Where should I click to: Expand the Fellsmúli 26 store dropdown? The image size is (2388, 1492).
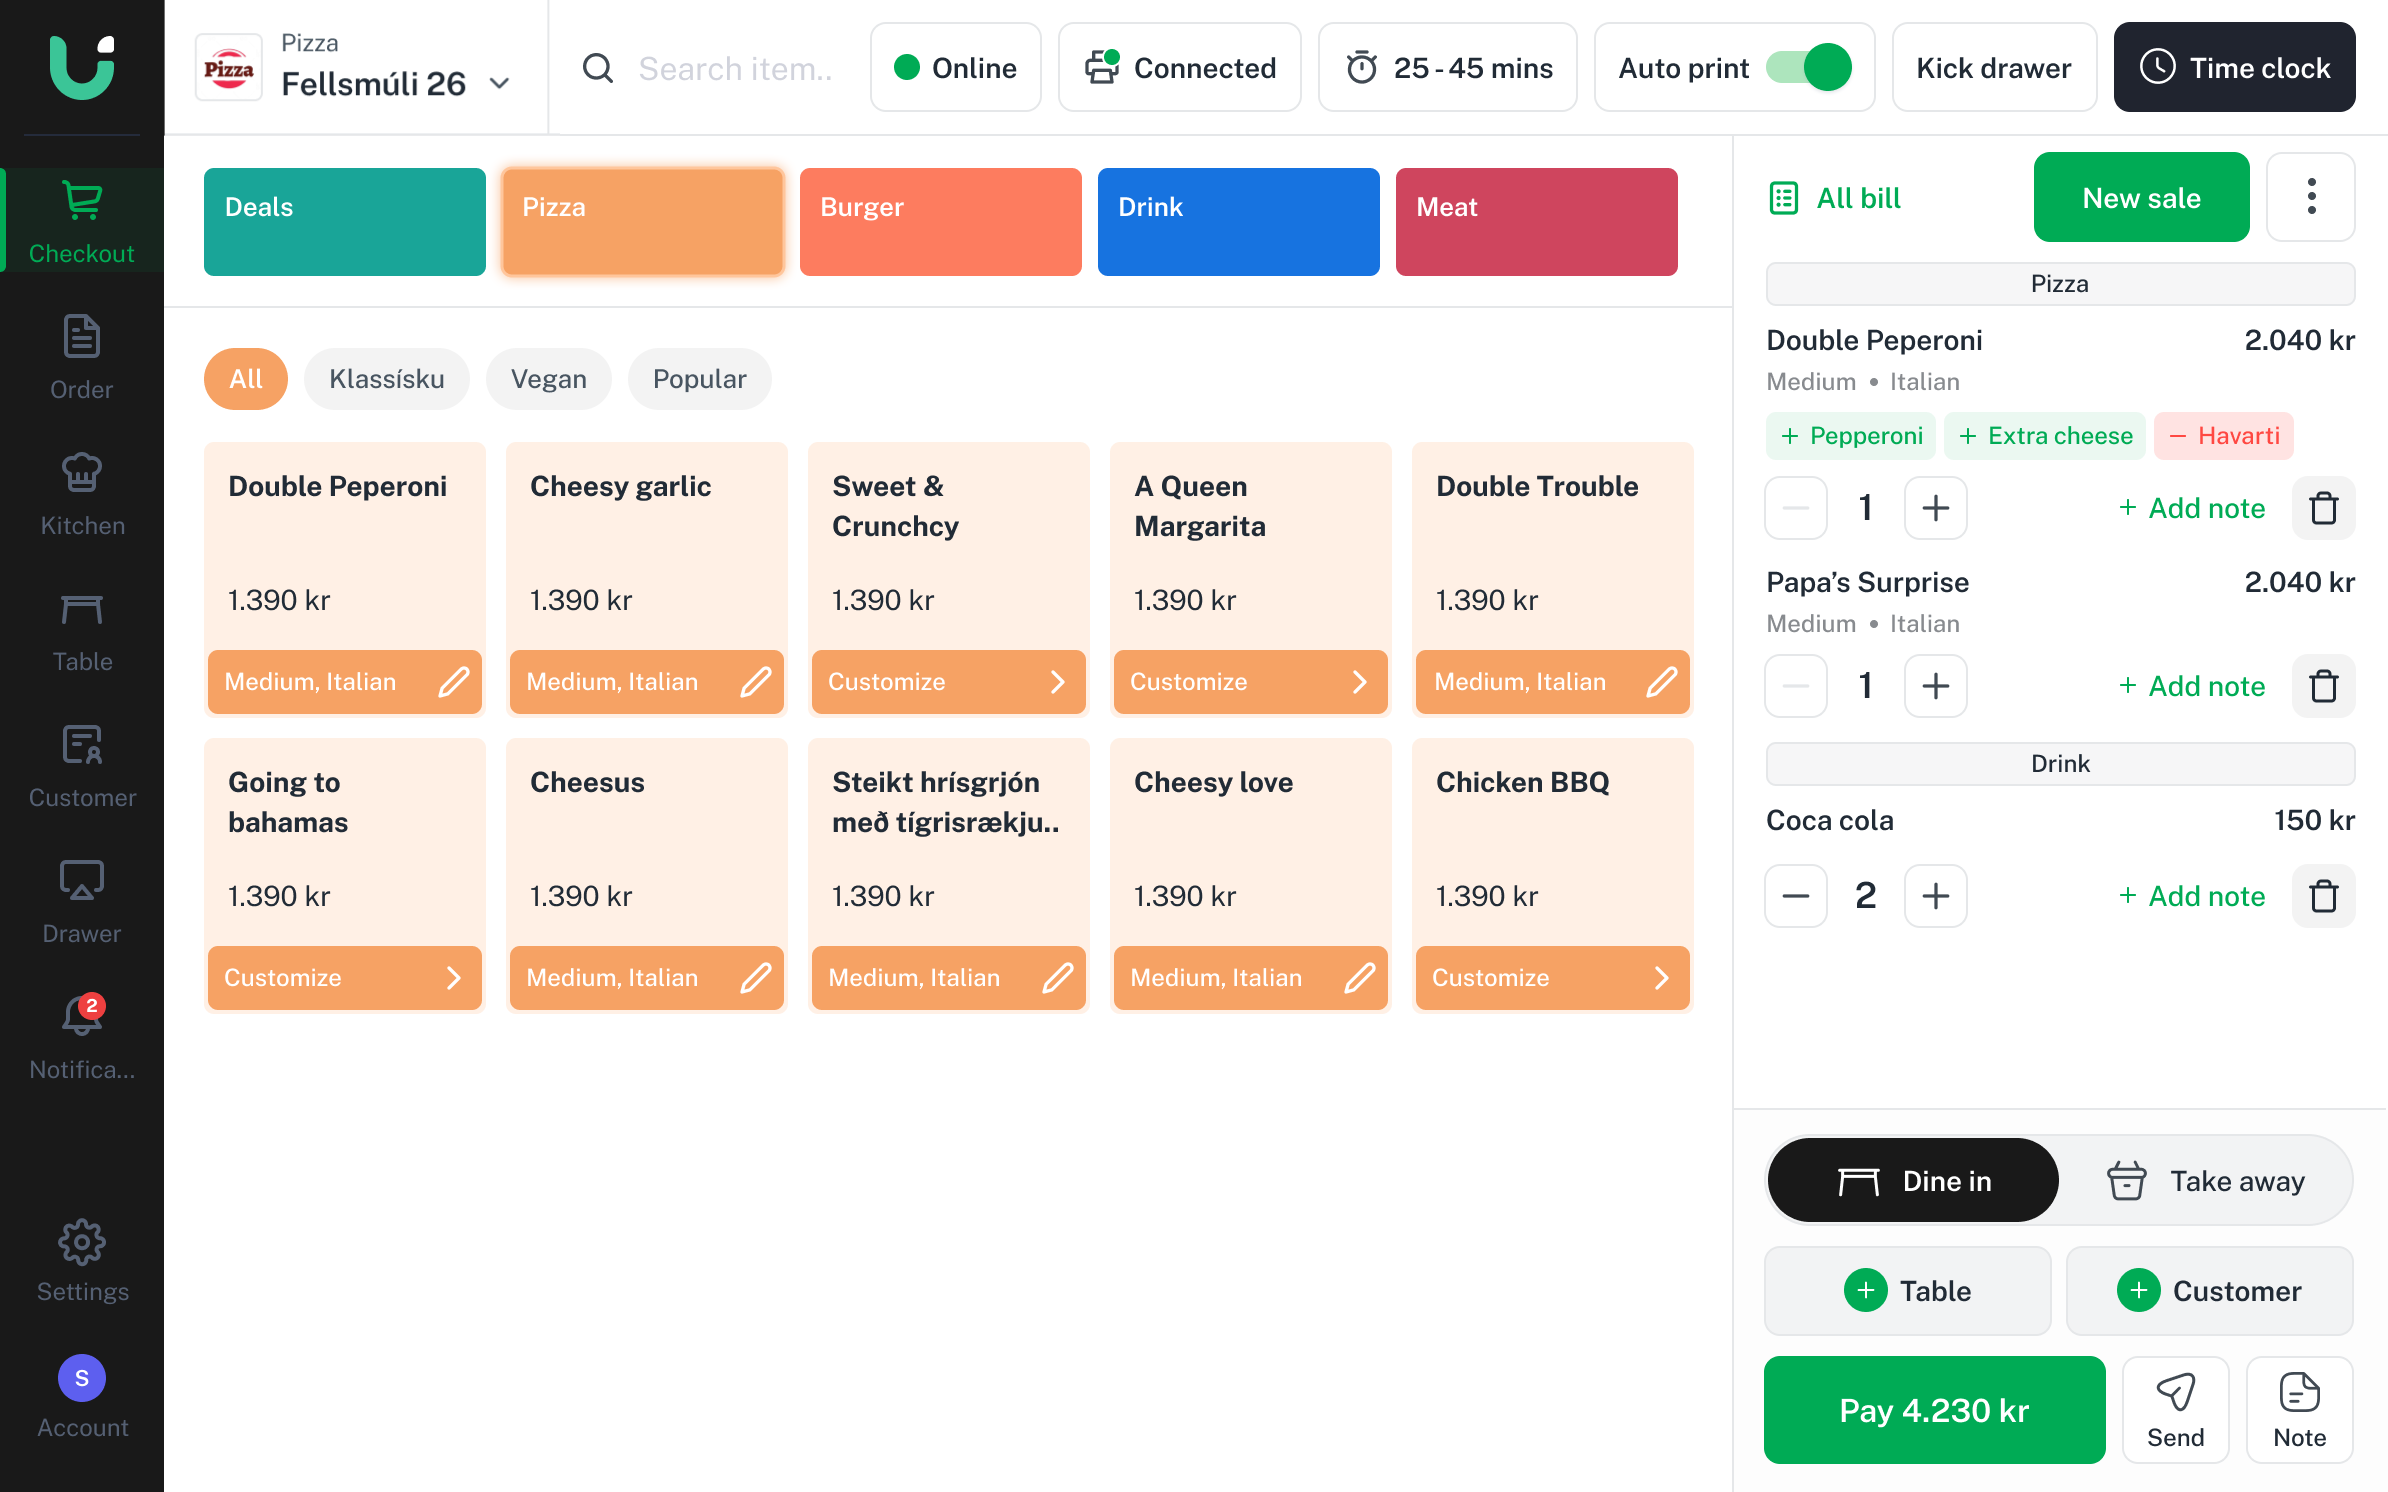pos(500,83)
